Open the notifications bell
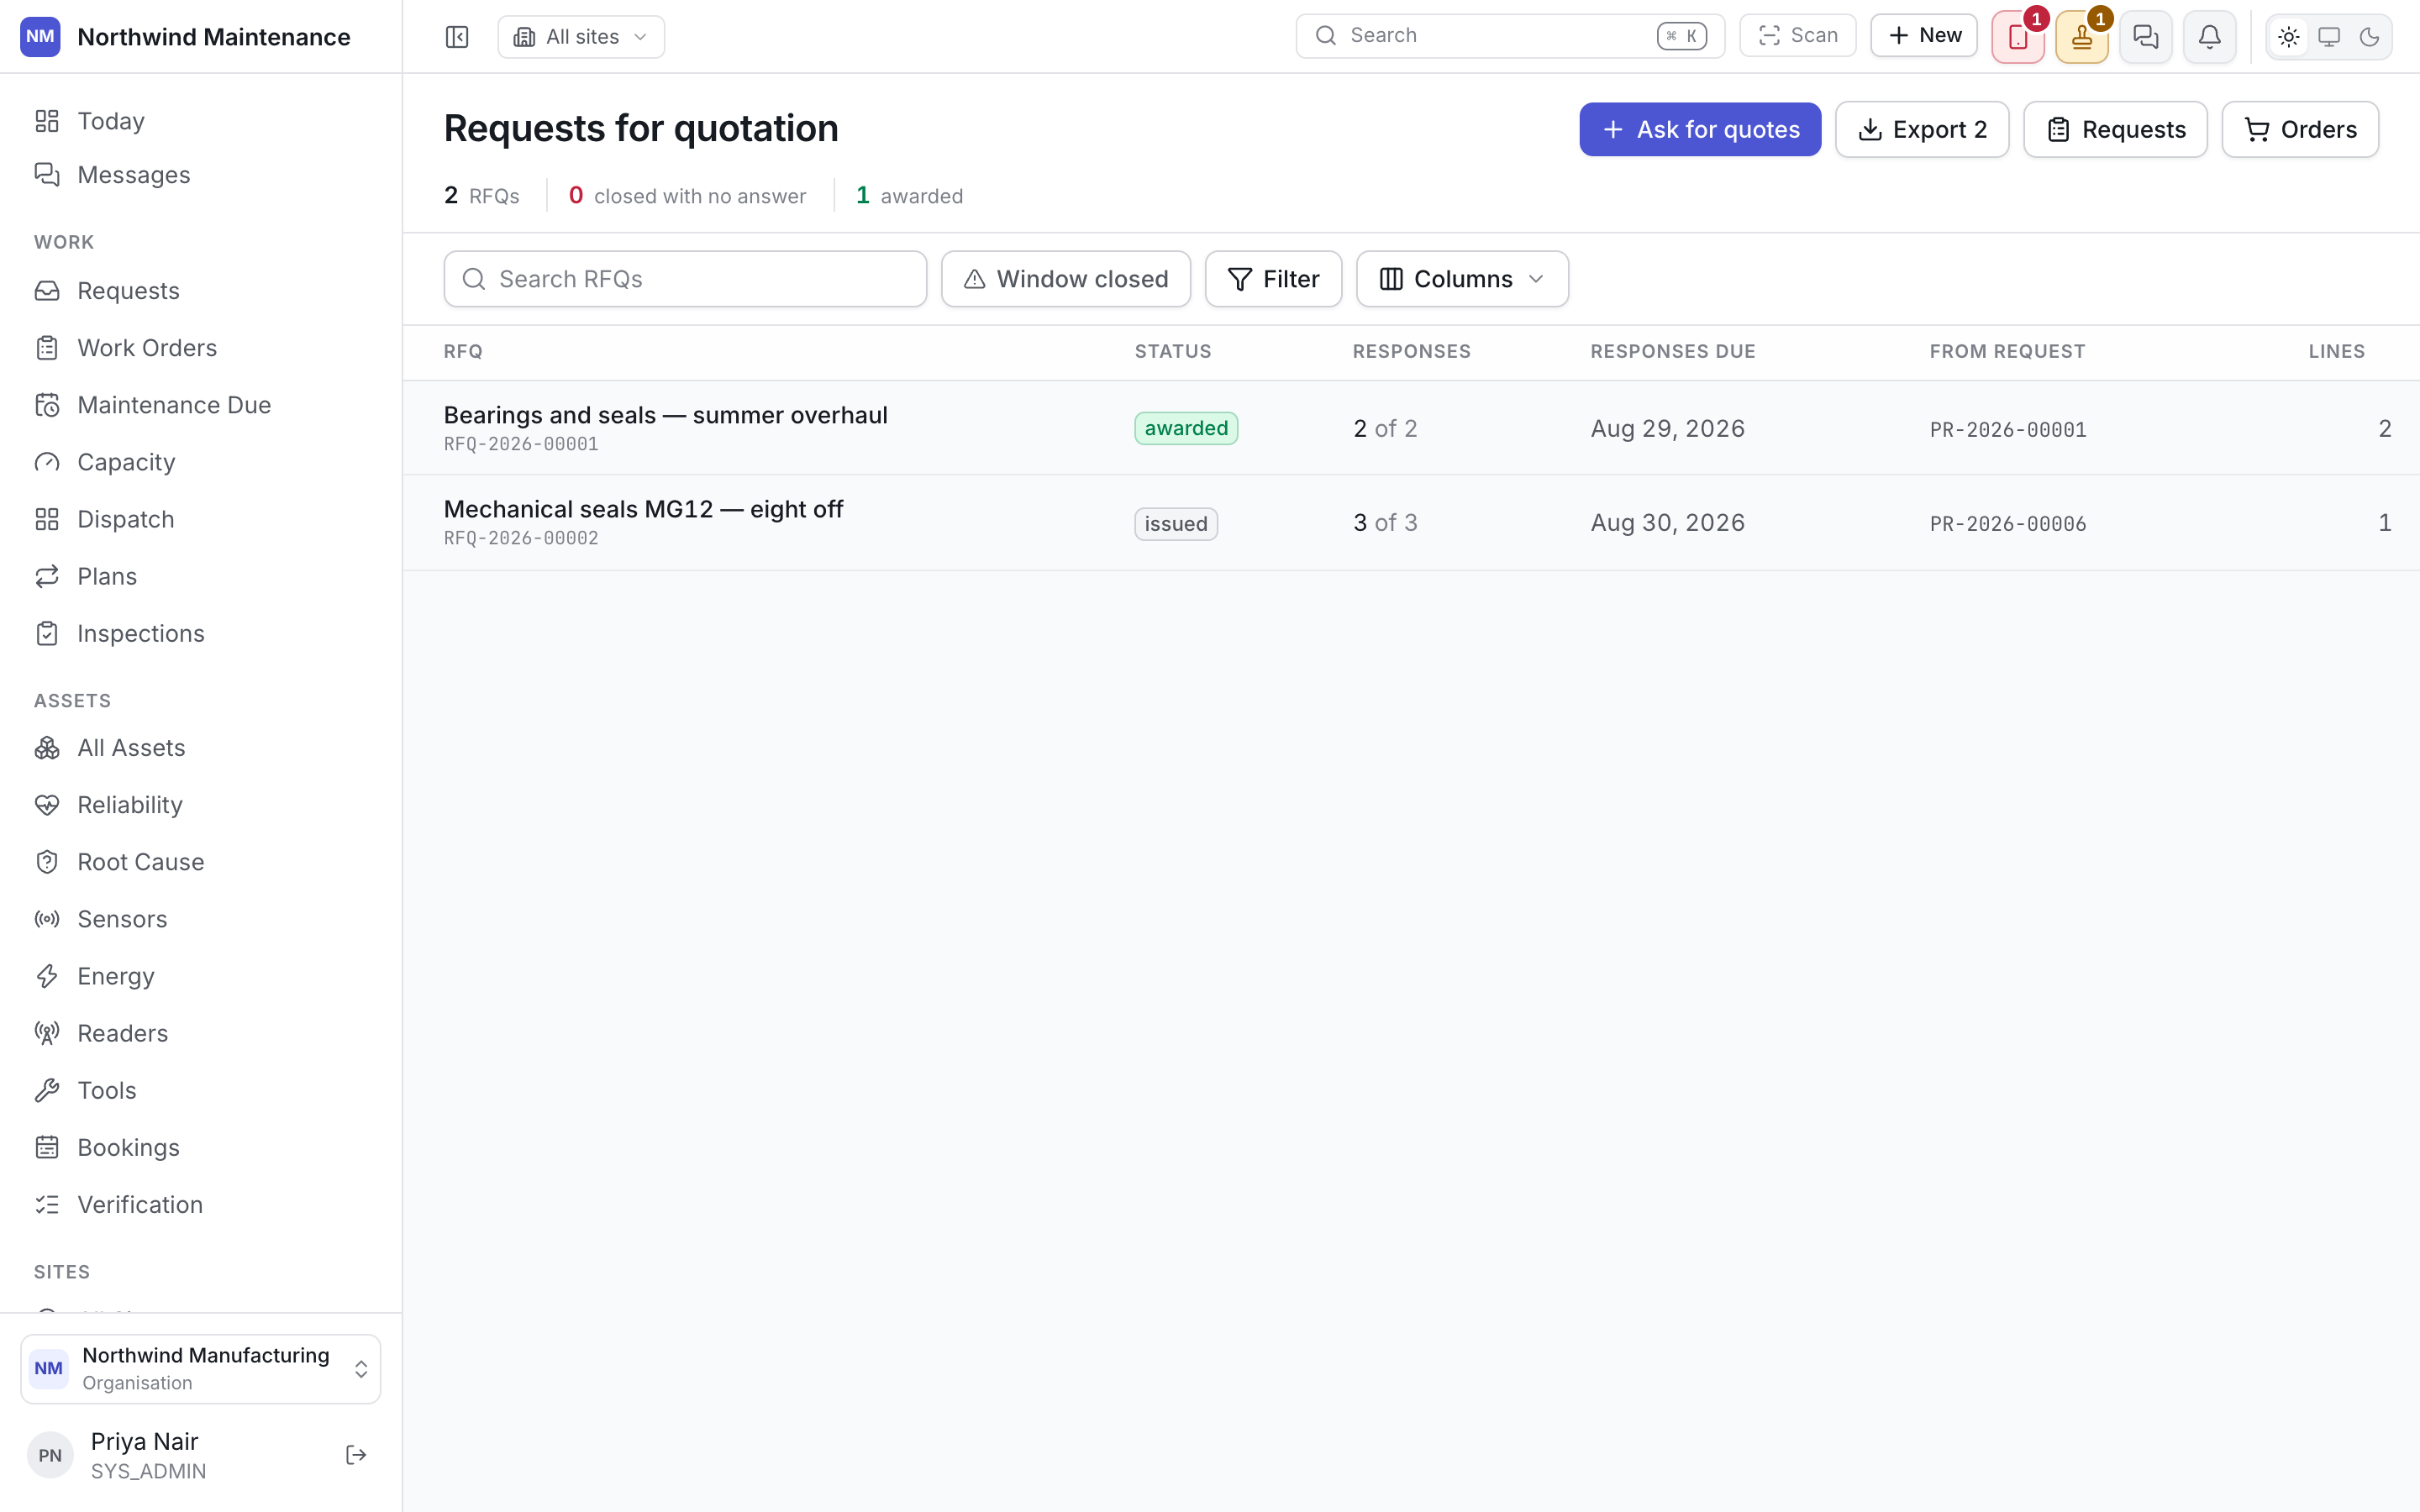The height and width of the screenshot is (1512, 2420). (2210, 37)
